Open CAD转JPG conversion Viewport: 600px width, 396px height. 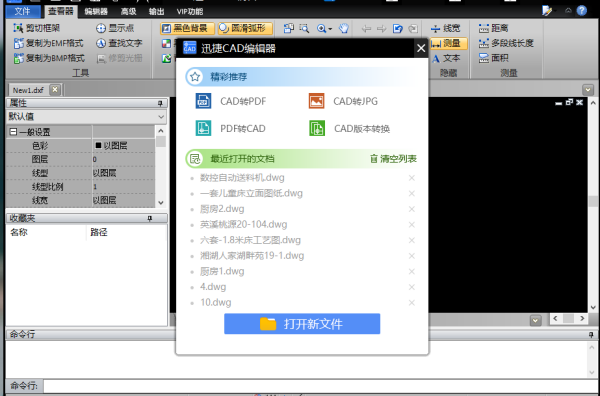point(343,101)
